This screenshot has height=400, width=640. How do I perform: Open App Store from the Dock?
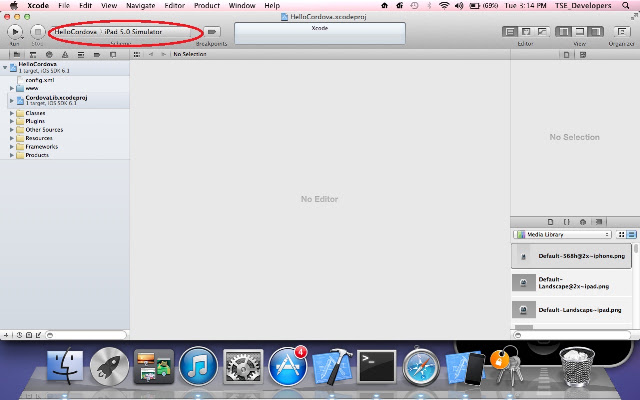click(288, 366)
